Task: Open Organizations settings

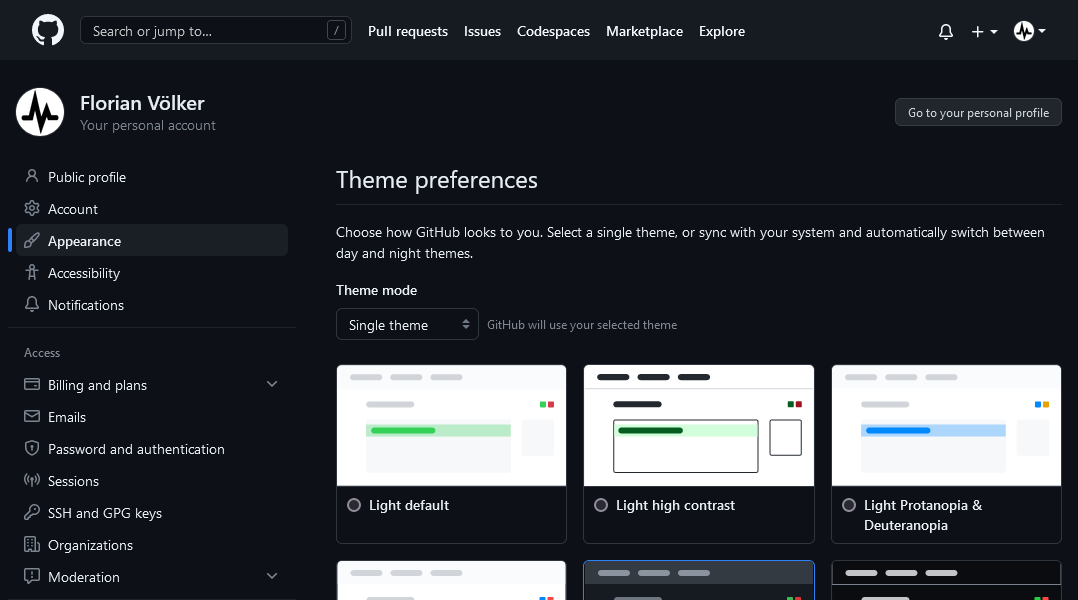Action: [151, 545]
